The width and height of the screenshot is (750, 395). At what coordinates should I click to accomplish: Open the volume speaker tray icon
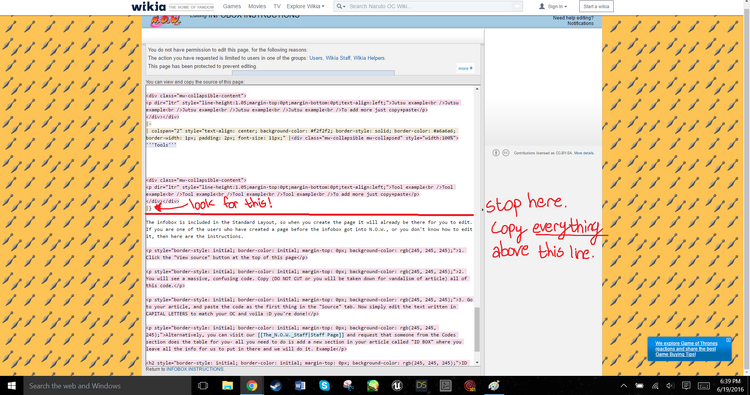(670, 386)
